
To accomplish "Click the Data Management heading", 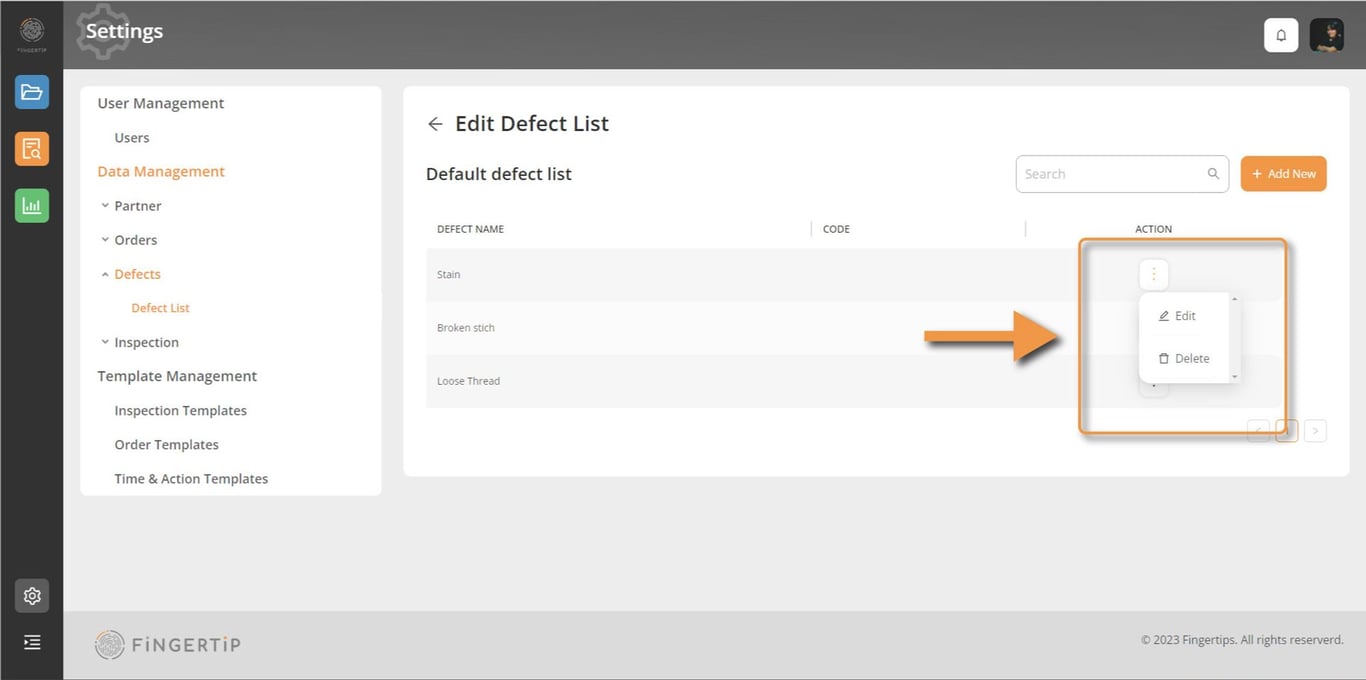I will pos(161,172).
